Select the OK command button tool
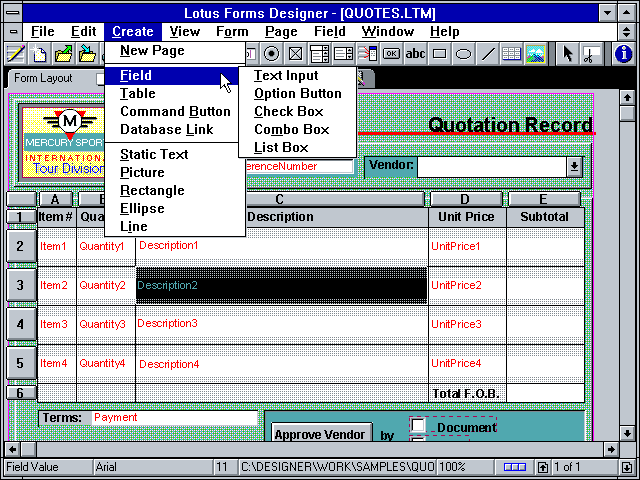 [391, 53]
